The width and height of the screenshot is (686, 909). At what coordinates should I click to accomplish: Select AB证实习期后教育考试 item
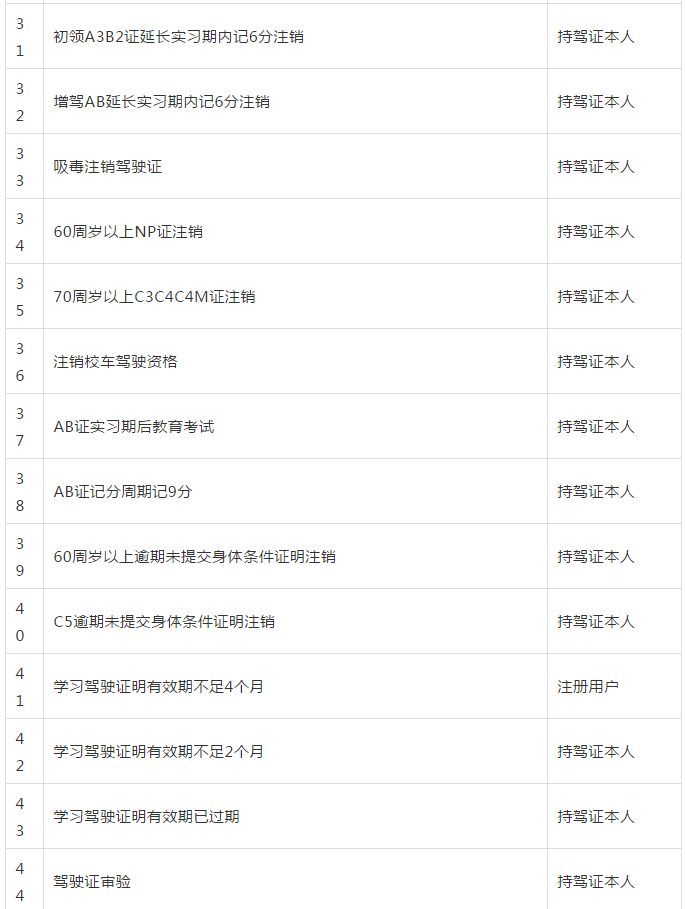coord(134,426)
